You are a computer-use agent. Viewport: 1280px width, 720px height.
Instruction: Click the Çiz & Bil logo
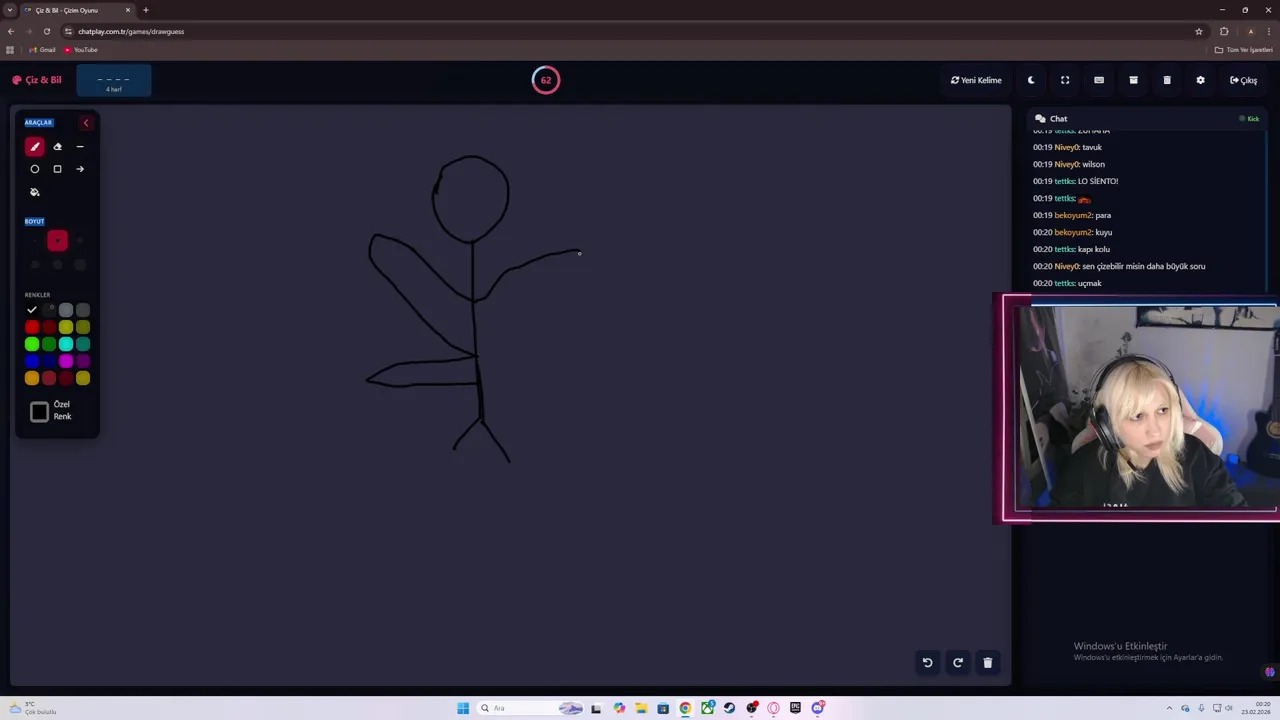(x=37, y=80)
